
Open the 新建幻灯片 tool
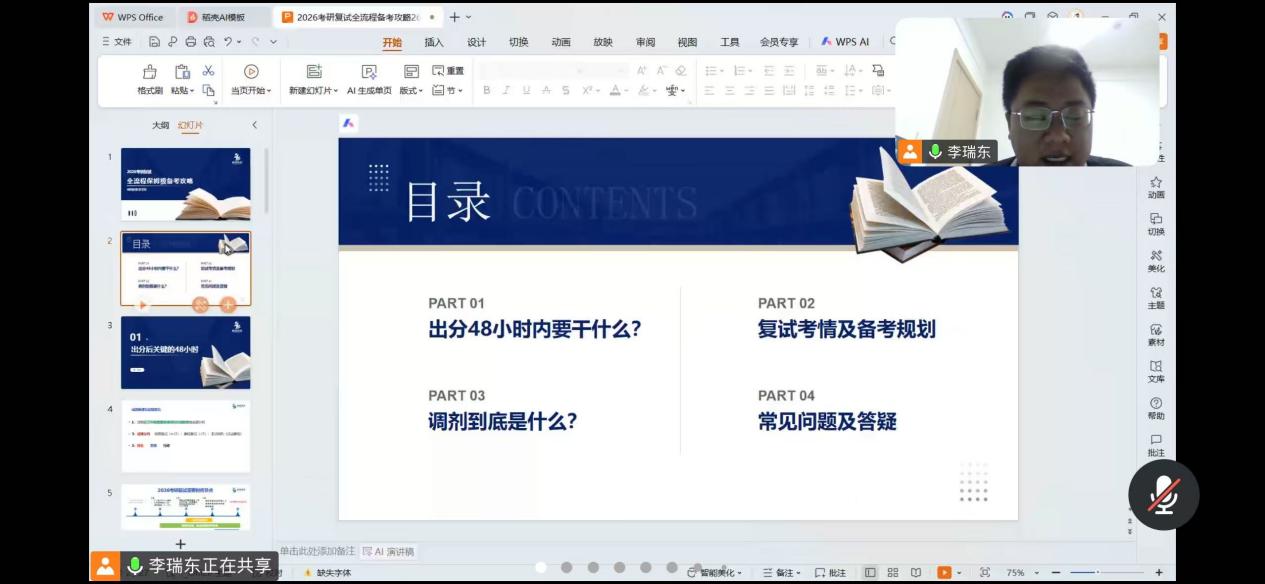pyautogui.click(x=313, y=79)
